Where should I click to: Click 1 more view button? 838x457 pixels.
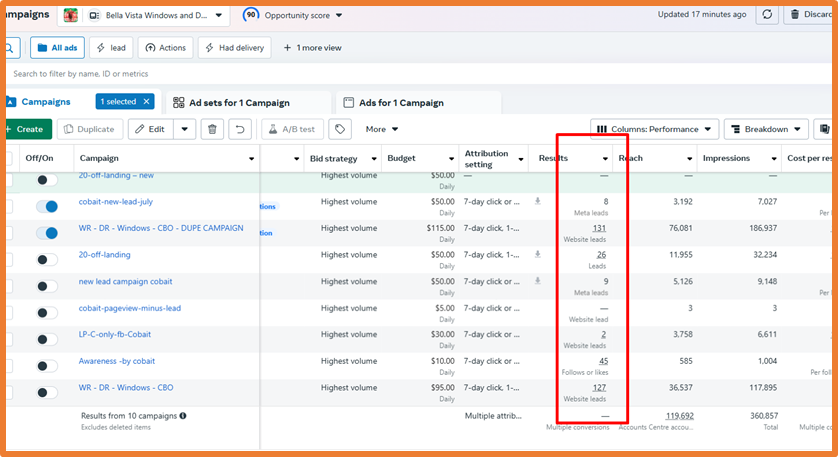312,48
